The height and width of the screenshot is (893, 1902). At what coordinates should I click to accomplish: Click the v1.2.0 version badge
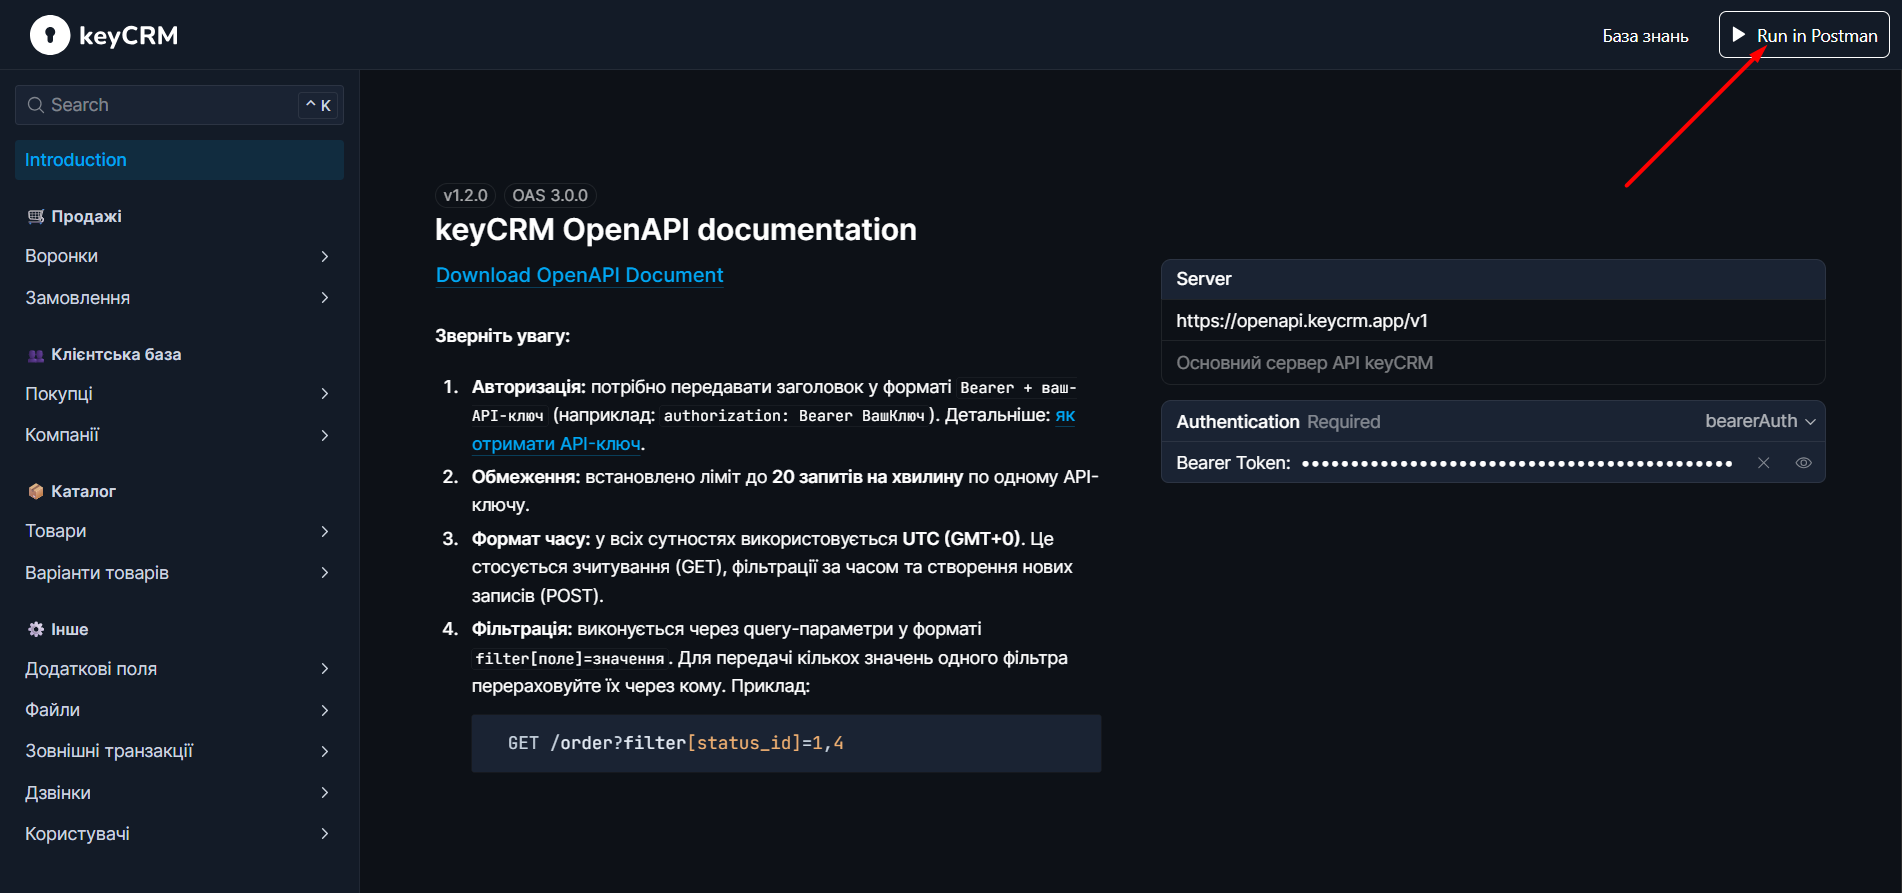click(x=465, y=195)
